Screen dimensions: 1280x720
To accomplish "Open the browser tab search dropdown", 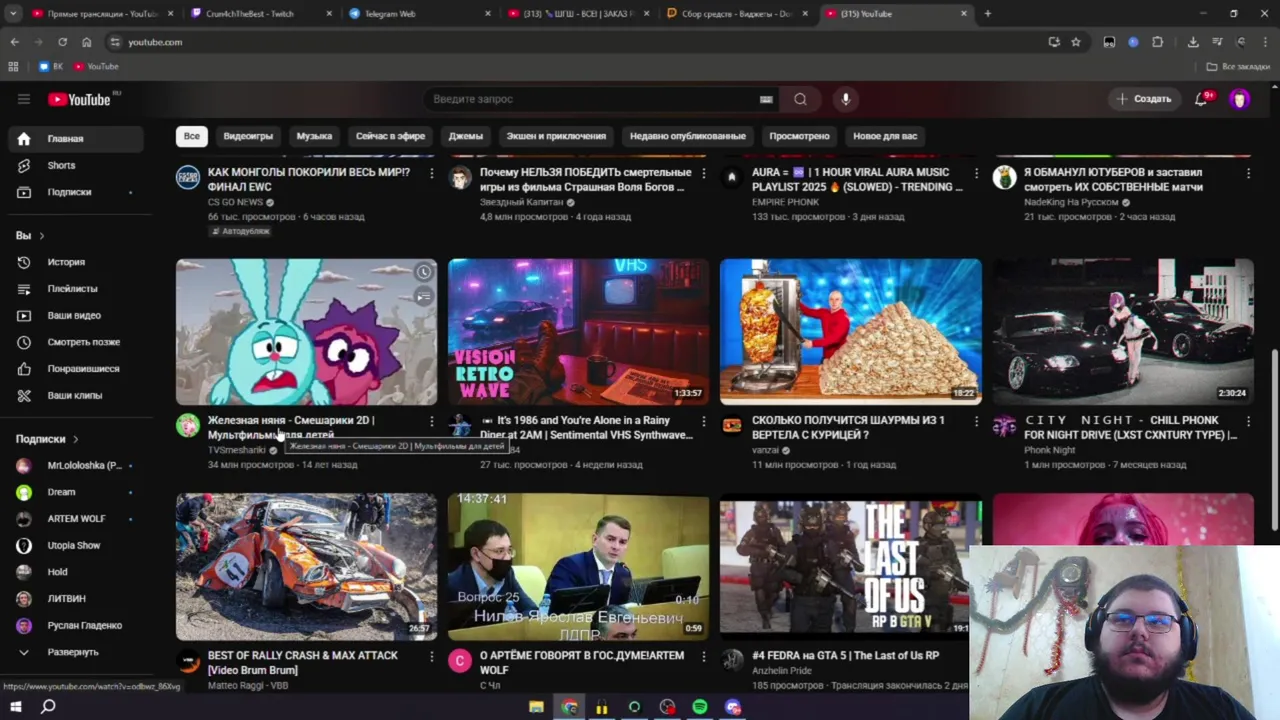I will pyautogui.click(x=13, y=14).
